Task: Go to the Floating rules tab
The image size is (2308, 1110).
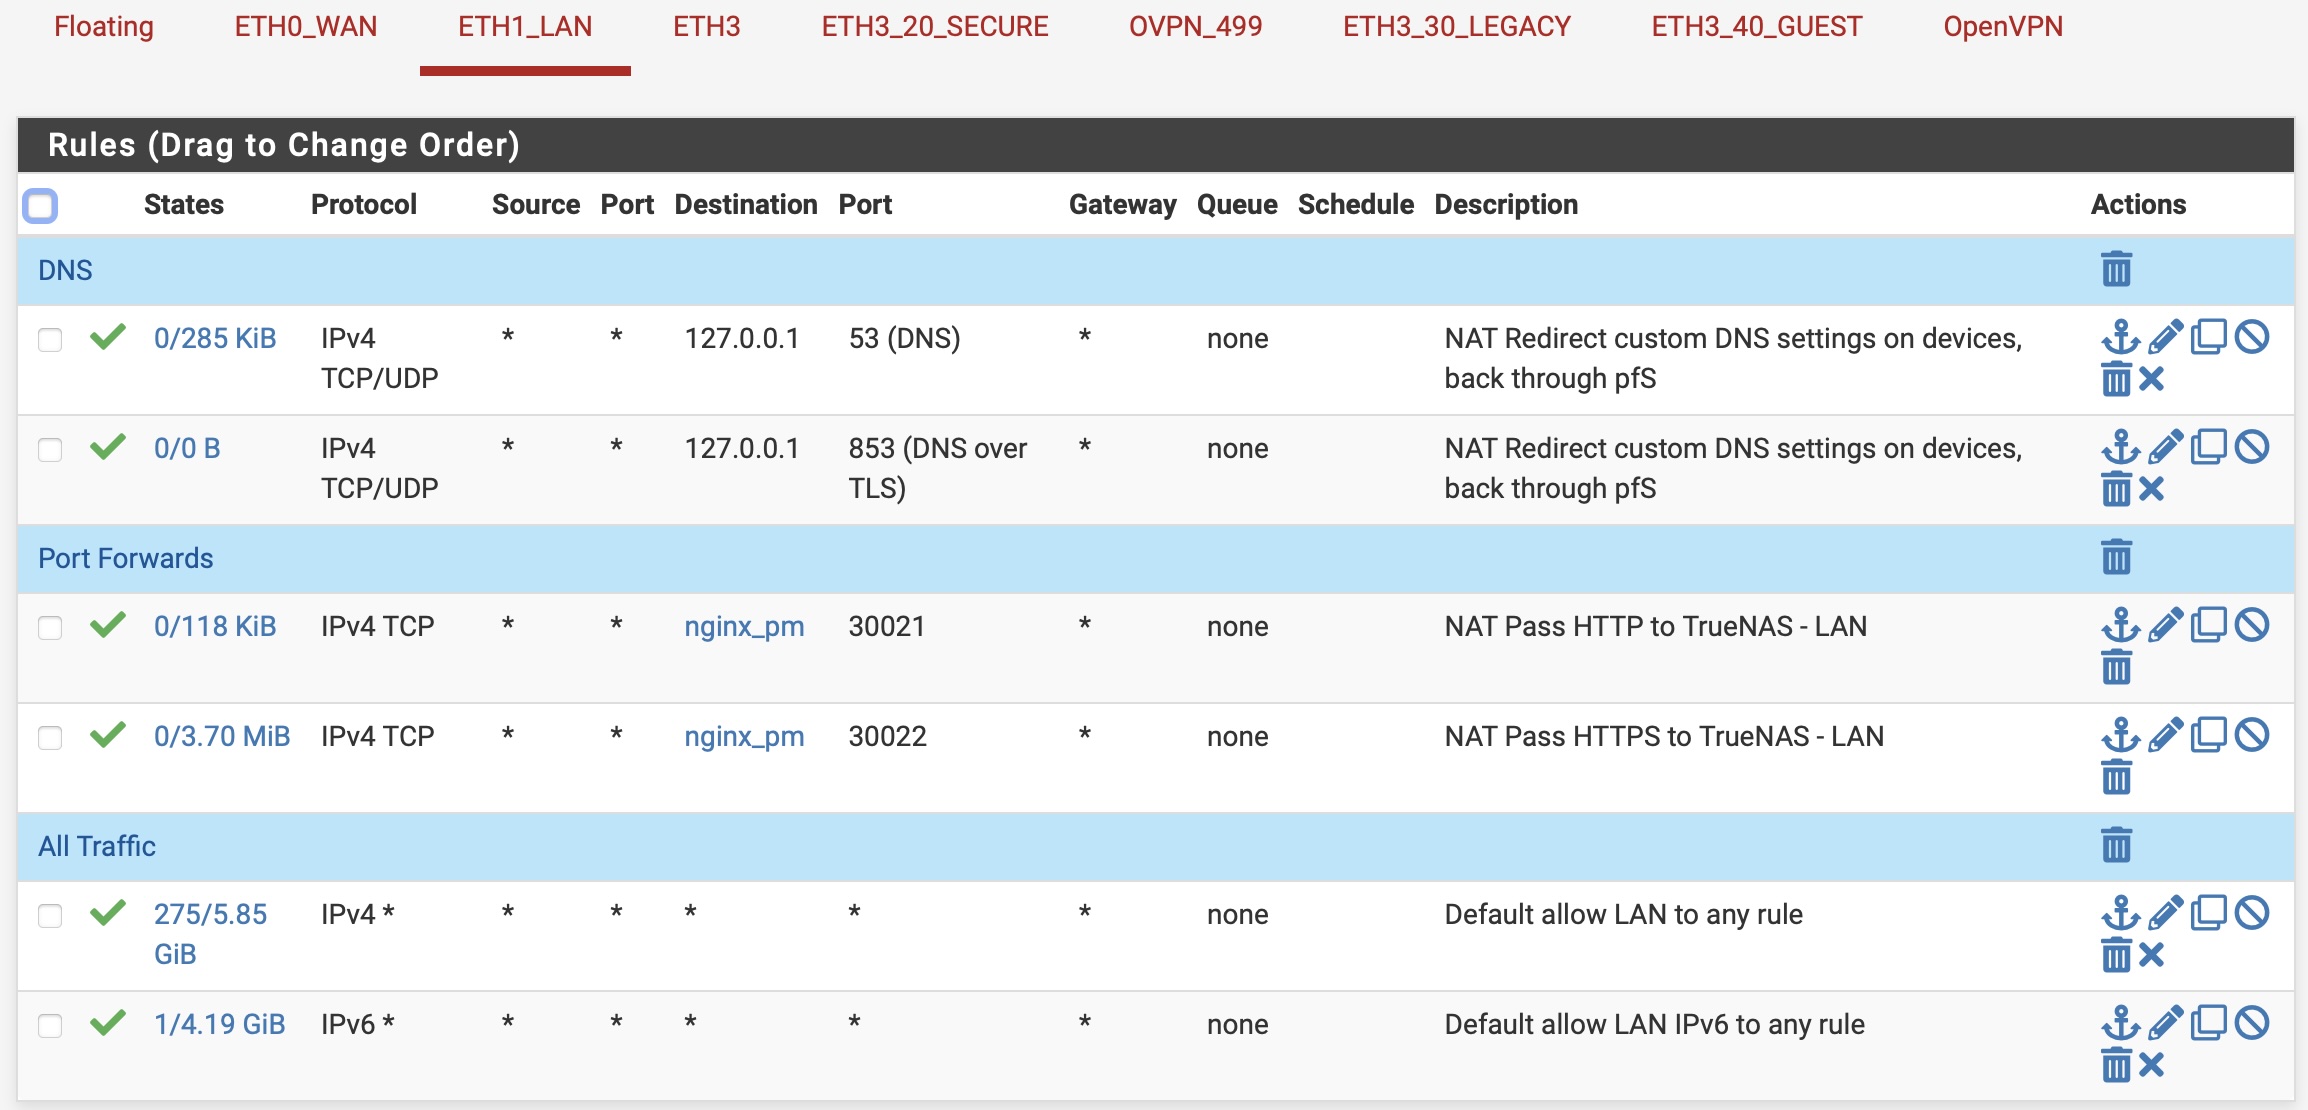Action: click(x=104, y=27)
